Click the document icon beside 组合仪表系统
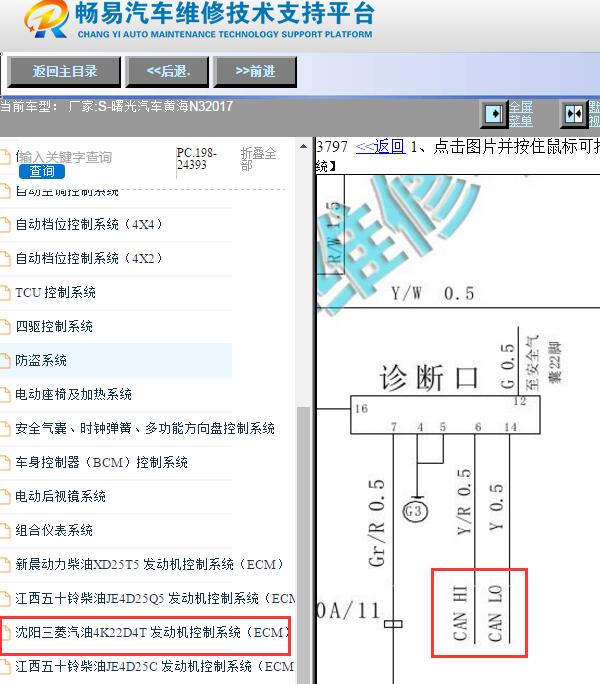Image resolution: width=600 pixels, height=684 pixels. pyautogui.click(x=5, y=531)
